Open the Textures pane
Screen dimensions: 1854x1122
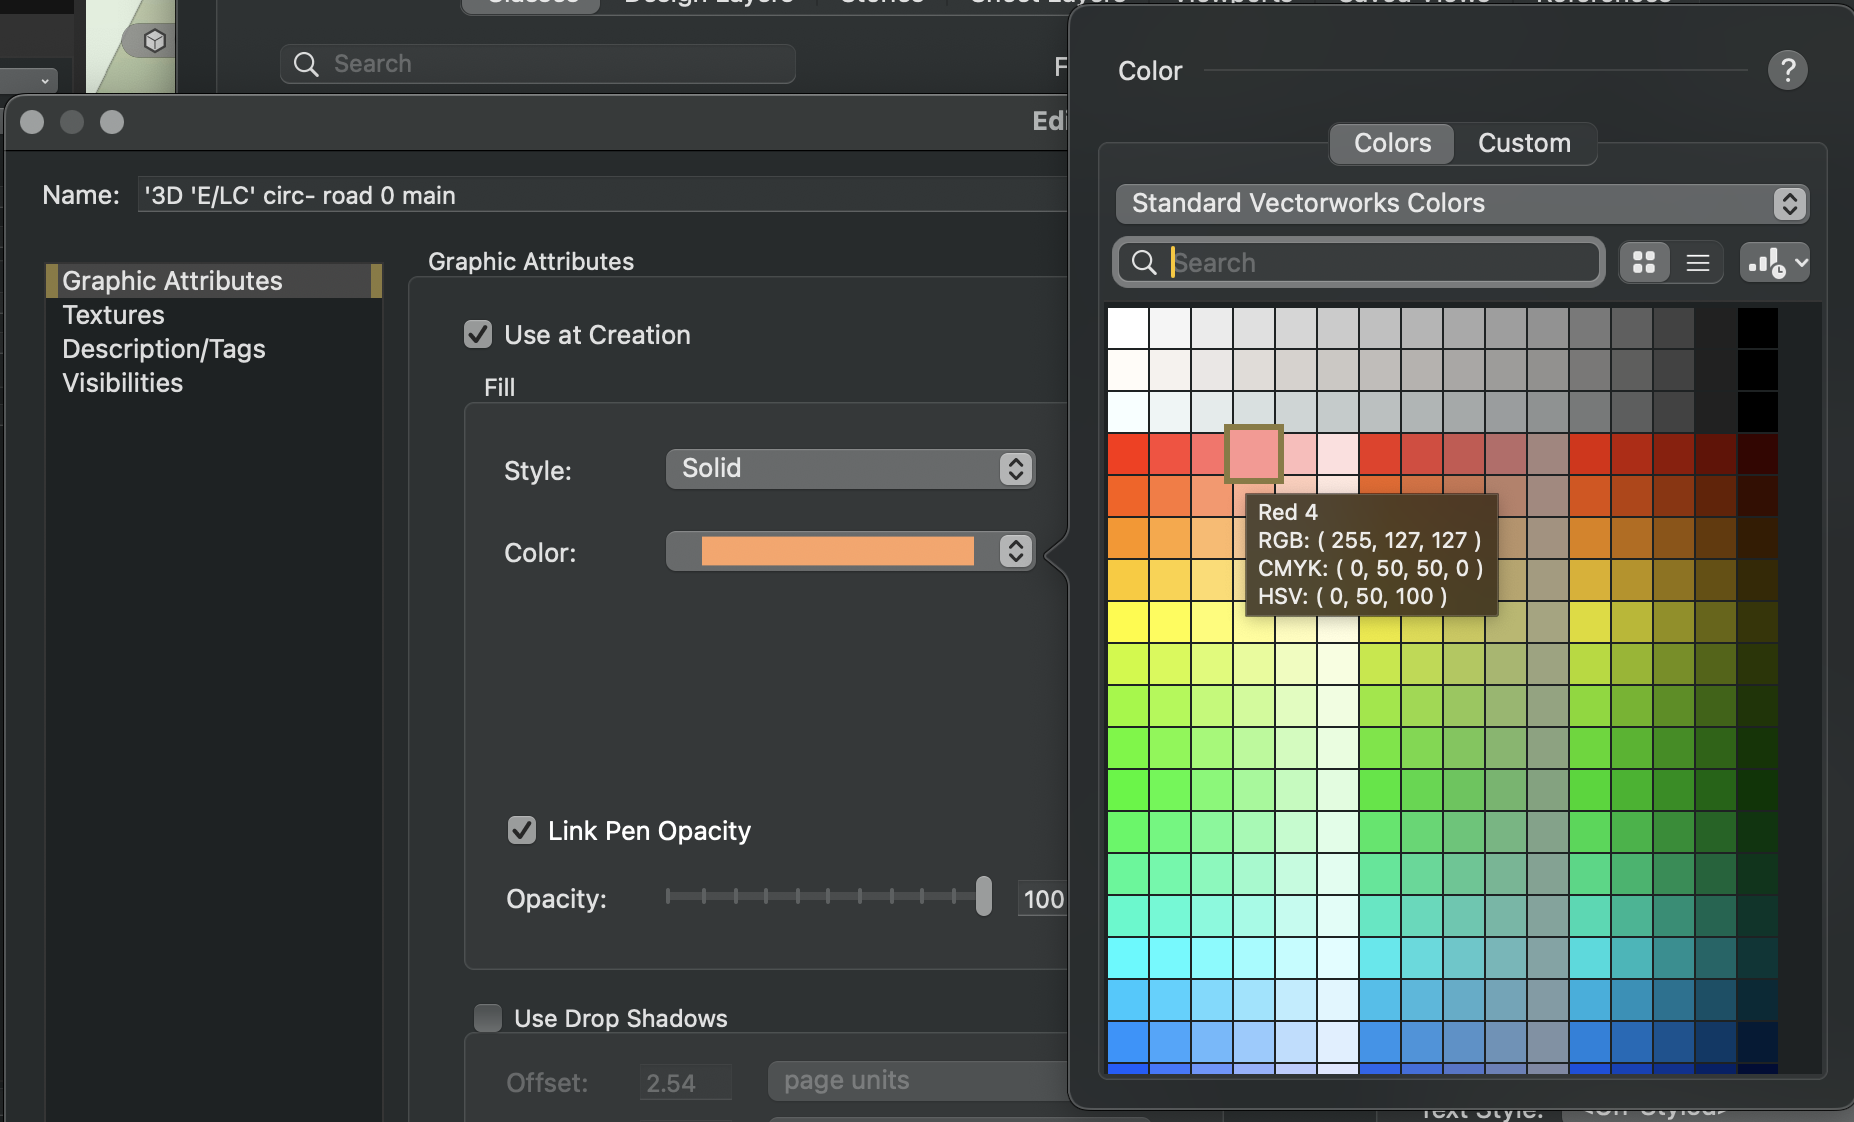click(113, 315)
